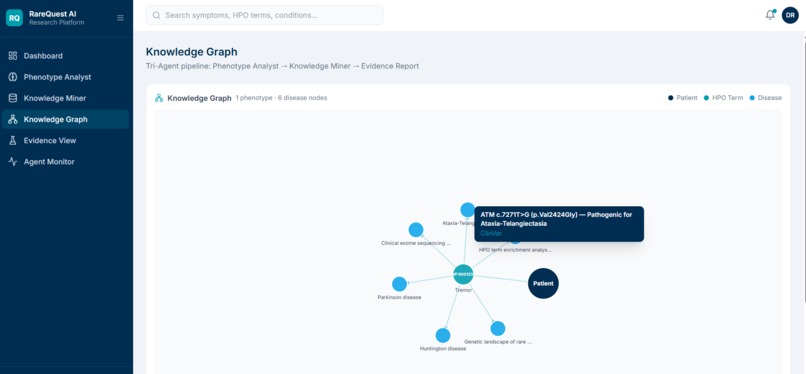Click 'Genetic landscape of rare ...' label
The height and width of the screenshot is (374, 806).
click(x=498, y=341)
